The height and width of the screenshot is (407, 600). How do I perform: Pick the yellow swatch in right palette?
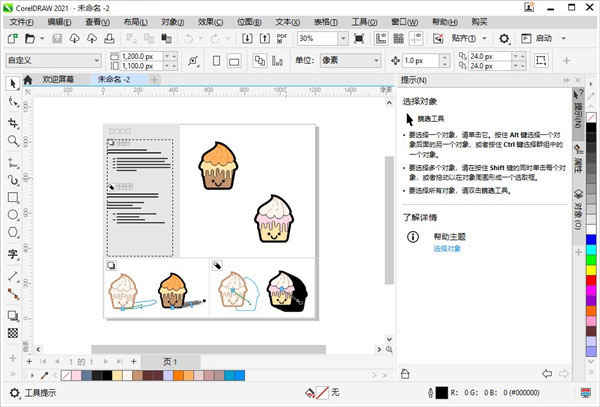[591, 270]
